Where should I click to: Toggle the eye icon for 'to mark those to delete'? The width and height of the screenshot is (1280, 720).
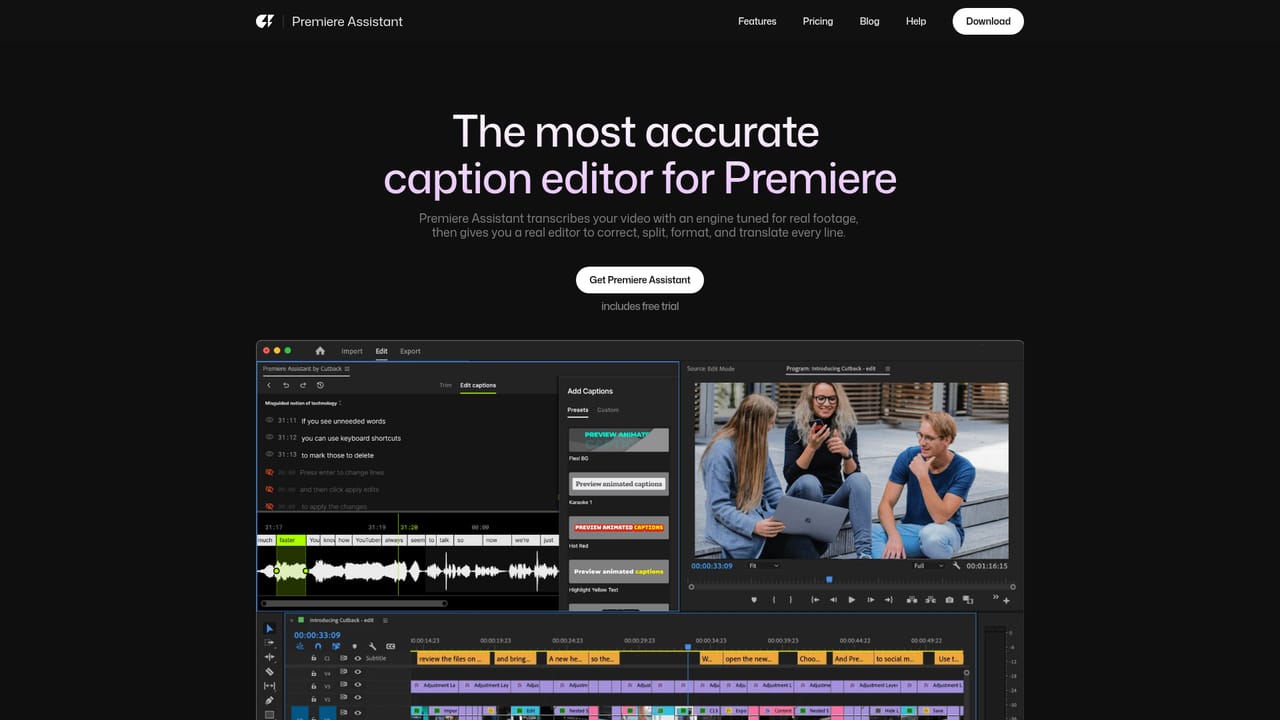click(269, 454)
